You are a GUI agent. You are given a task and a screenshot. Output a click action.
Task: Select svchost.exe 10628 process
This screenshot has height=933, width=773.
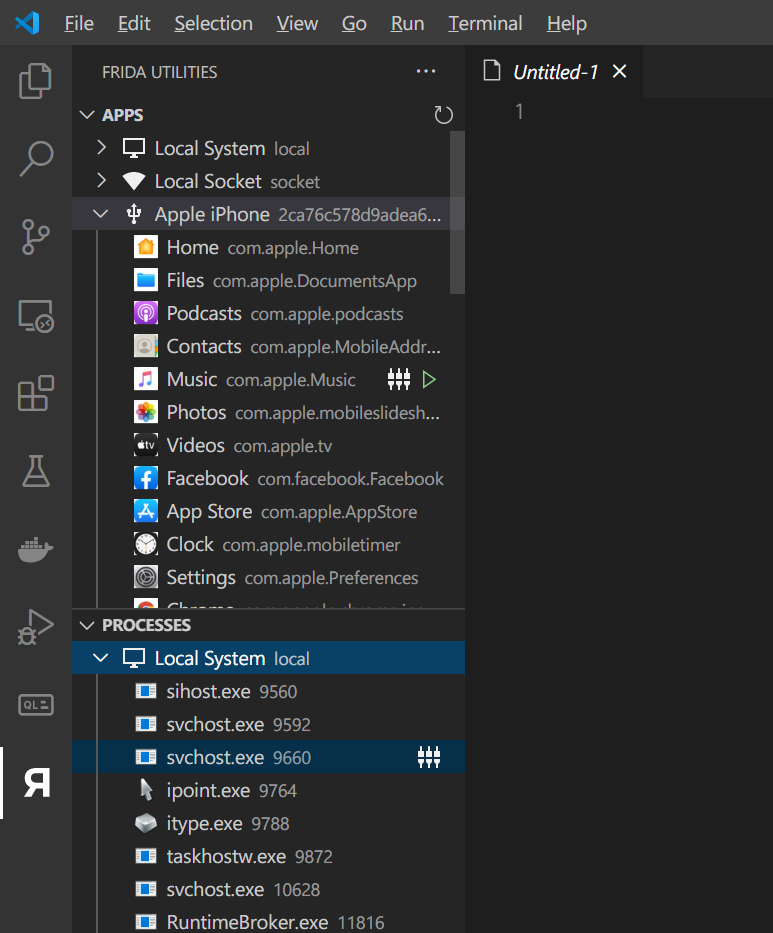point(268,889)
